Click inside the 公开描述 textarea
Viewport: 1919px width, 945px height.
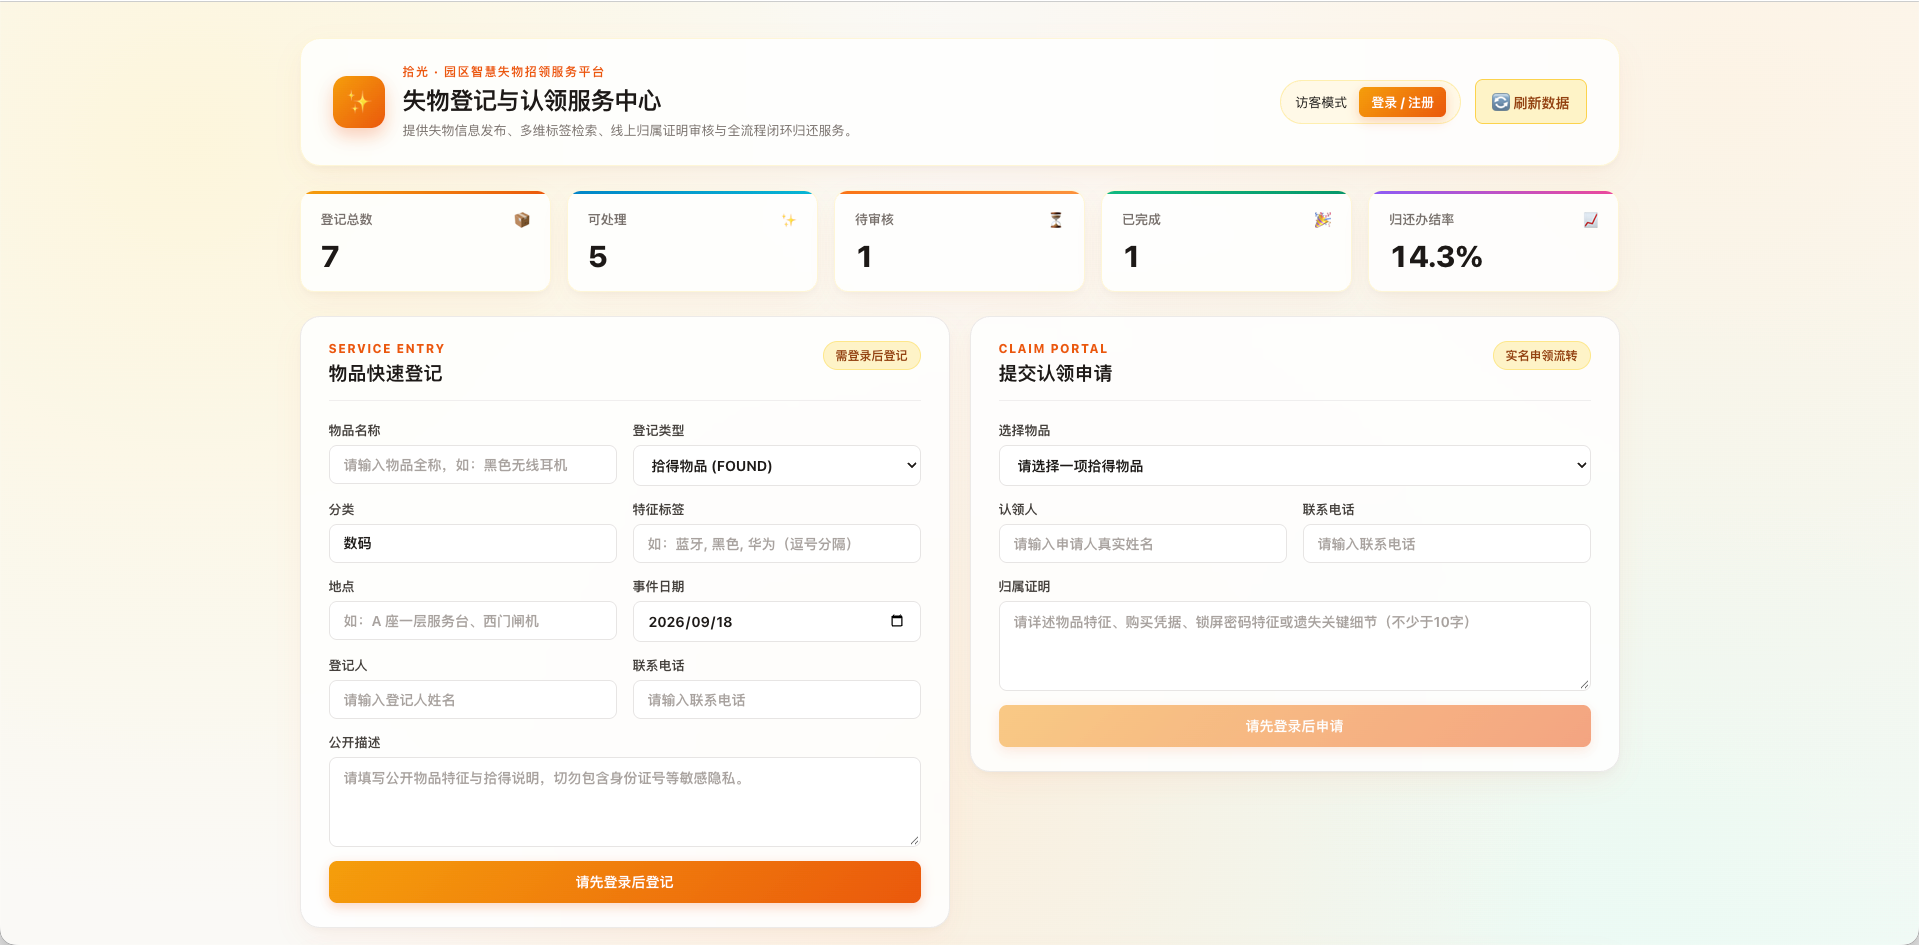click(x=625, y=802)
